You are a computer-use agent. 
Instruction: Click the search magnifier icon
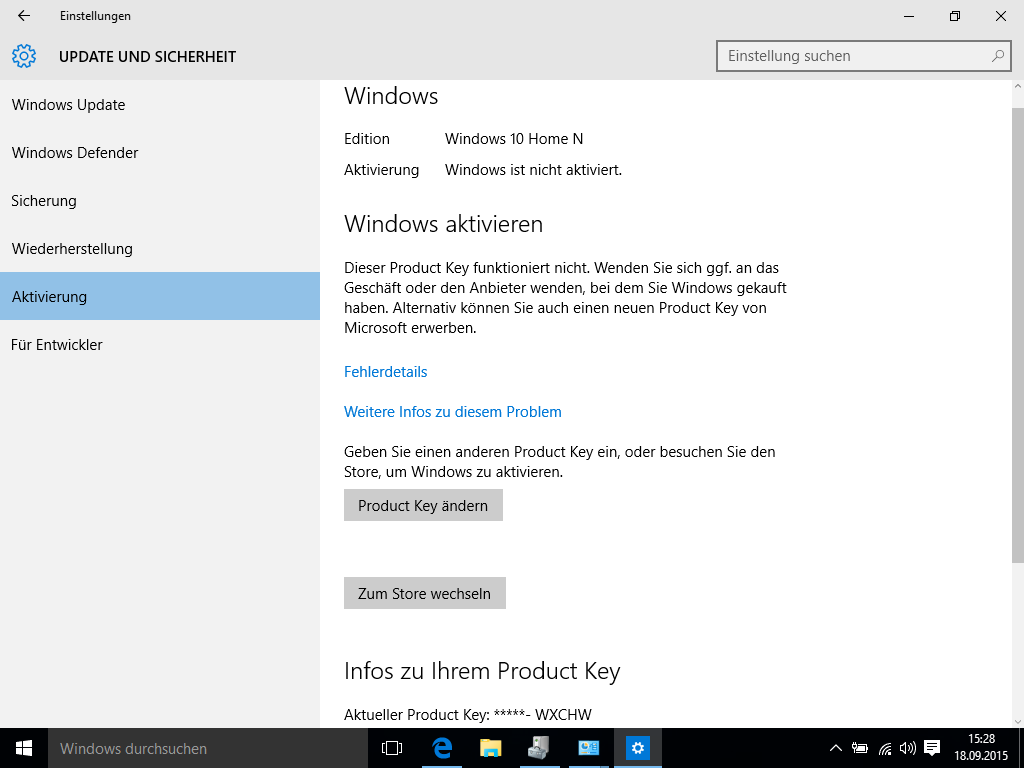998,56
